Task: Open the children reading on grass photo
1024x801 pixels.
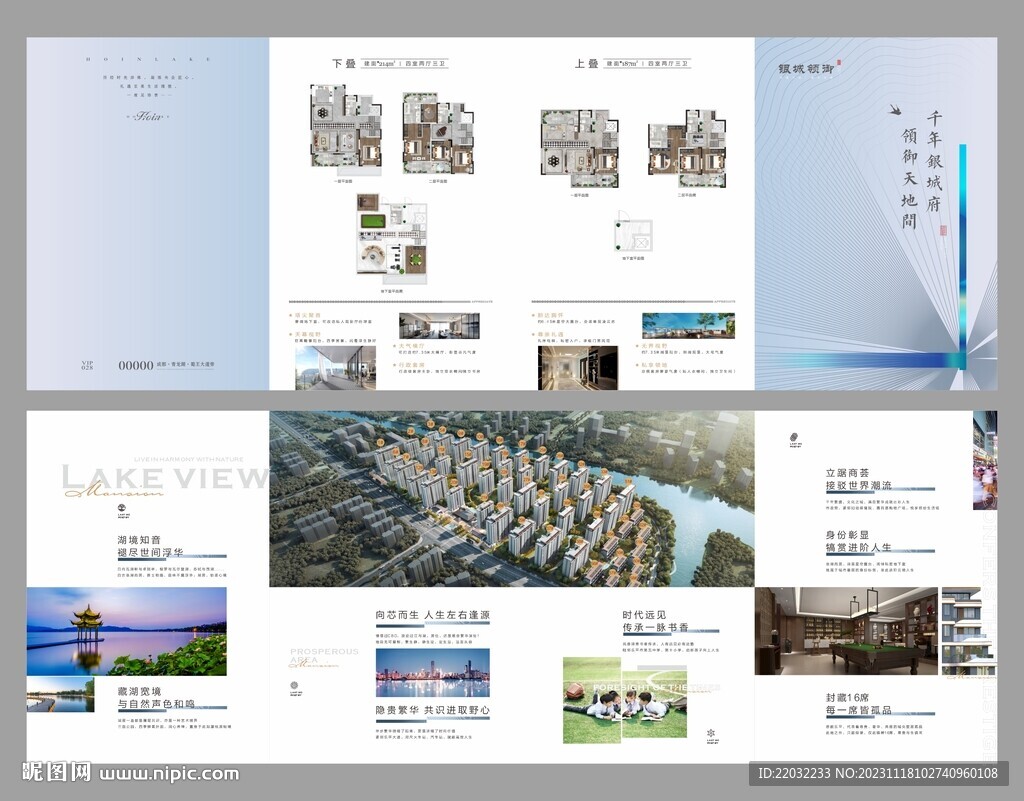Action: click(x=625, y=700)
